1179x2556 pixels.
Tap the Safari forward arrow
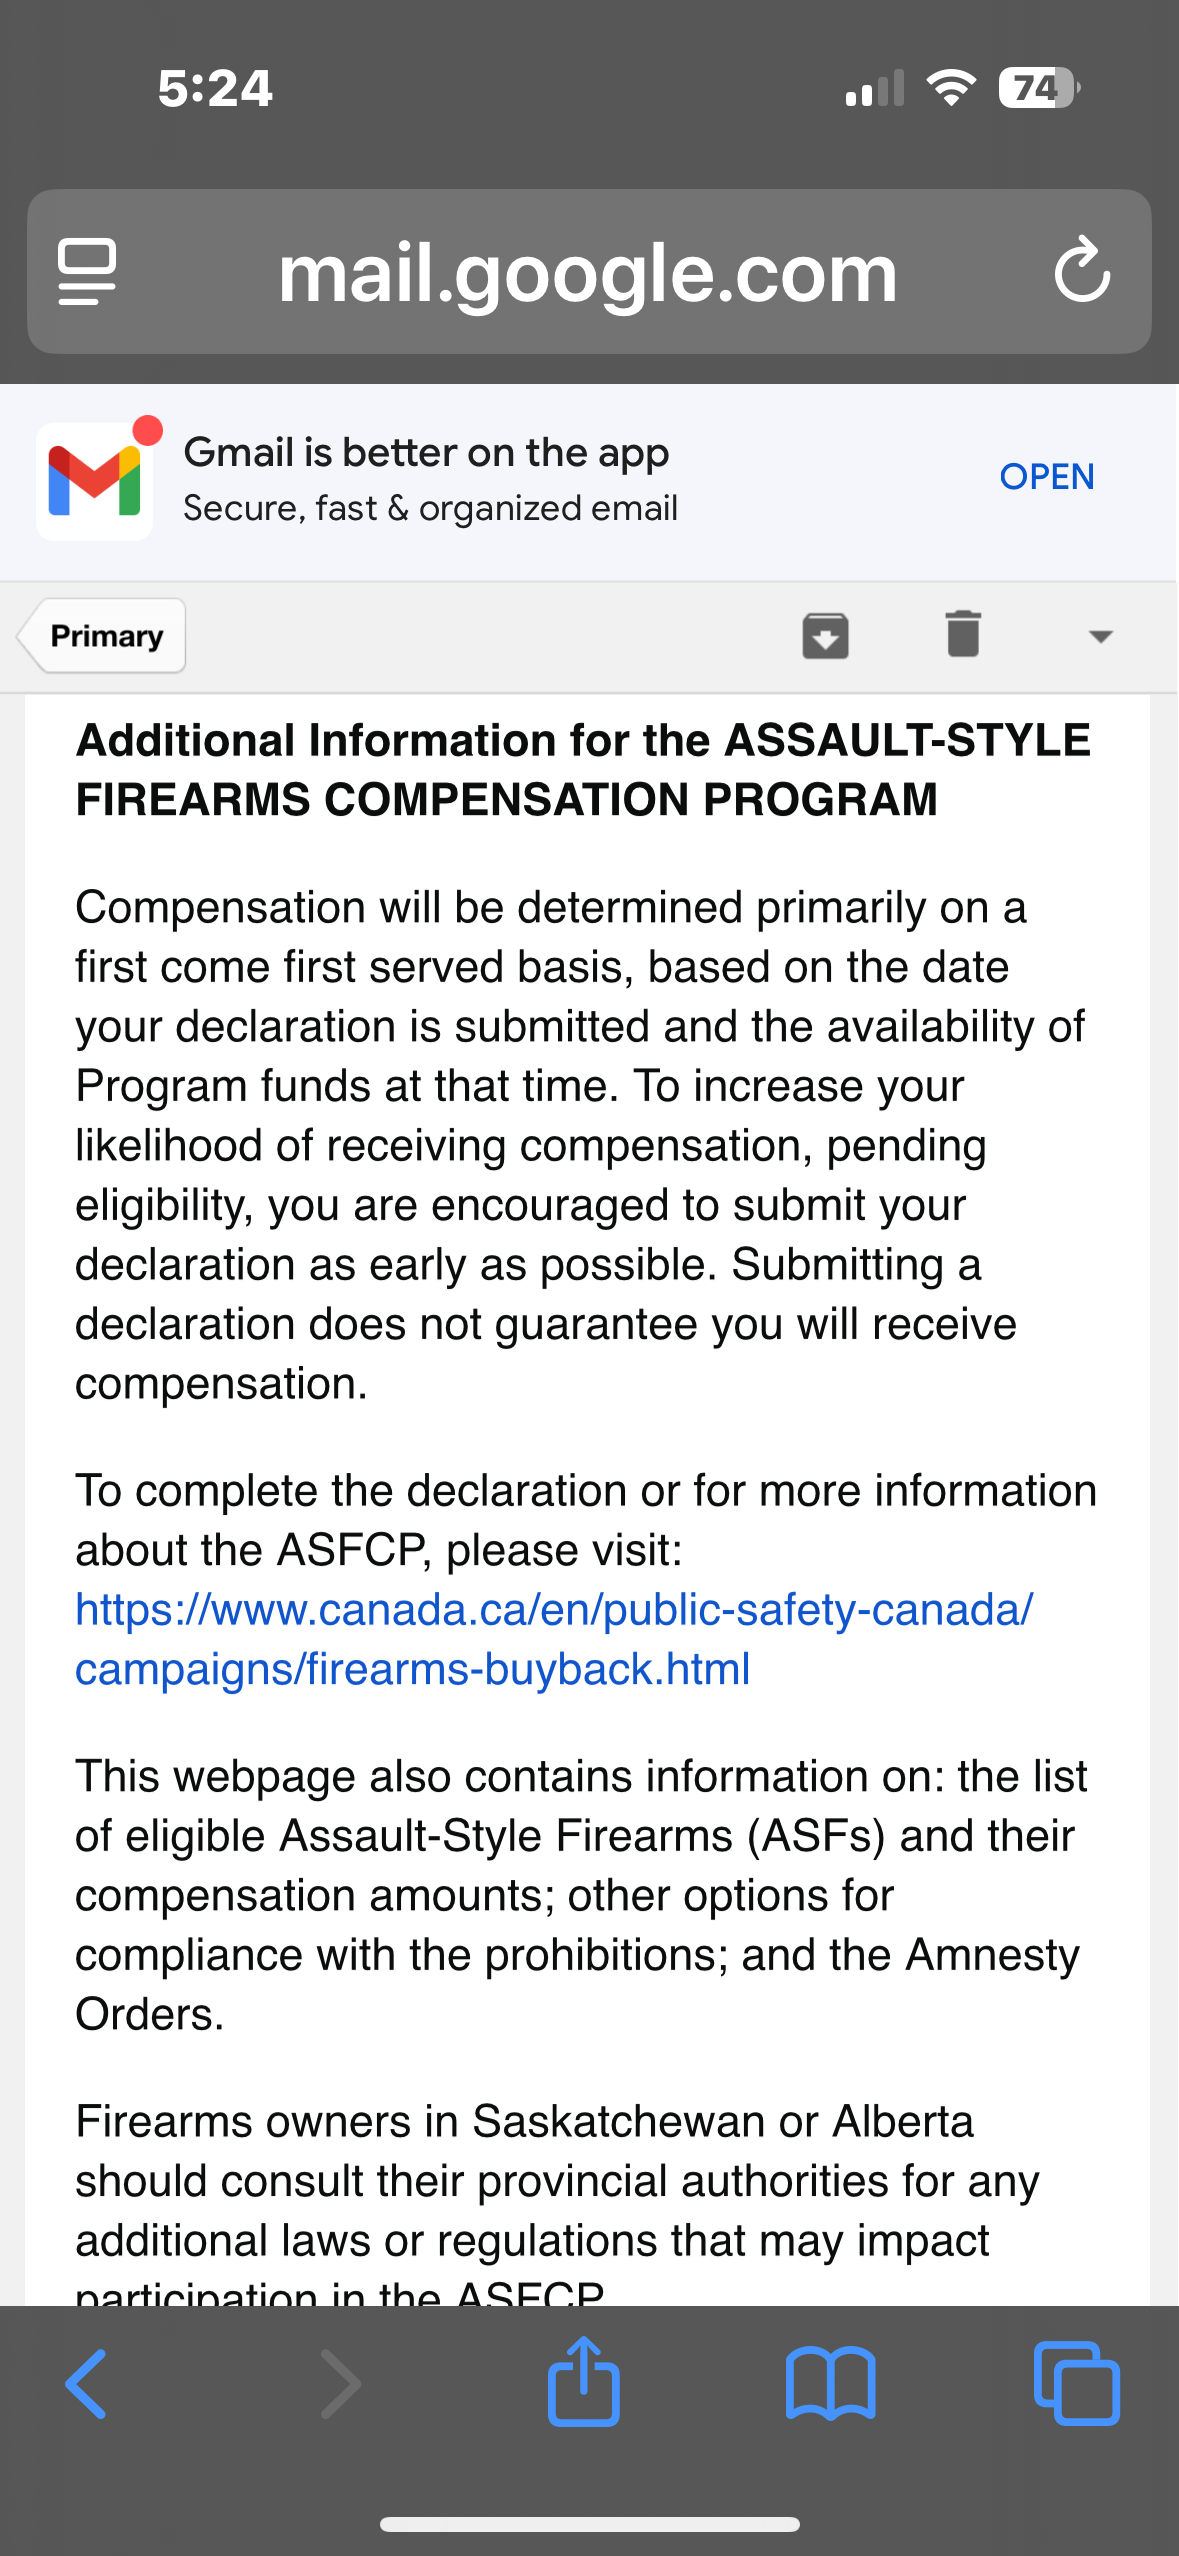(x=340, y=2384)
